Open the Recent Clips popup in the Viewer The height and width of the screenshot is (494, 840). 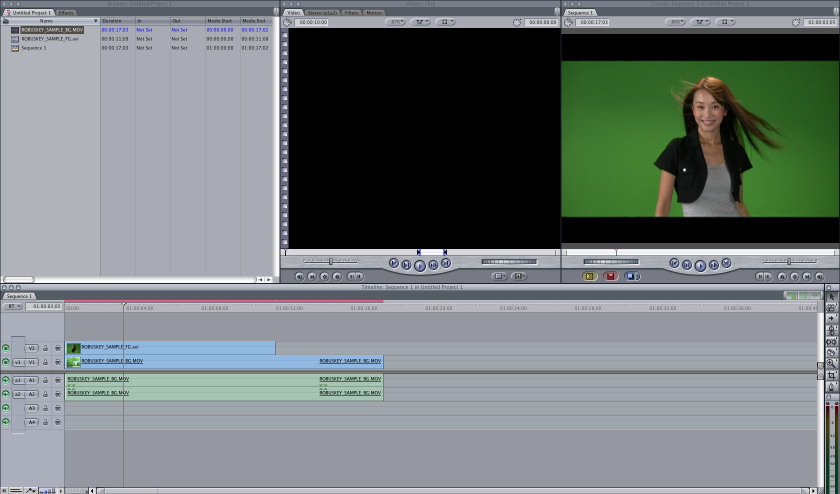click(x=499, y=276)
